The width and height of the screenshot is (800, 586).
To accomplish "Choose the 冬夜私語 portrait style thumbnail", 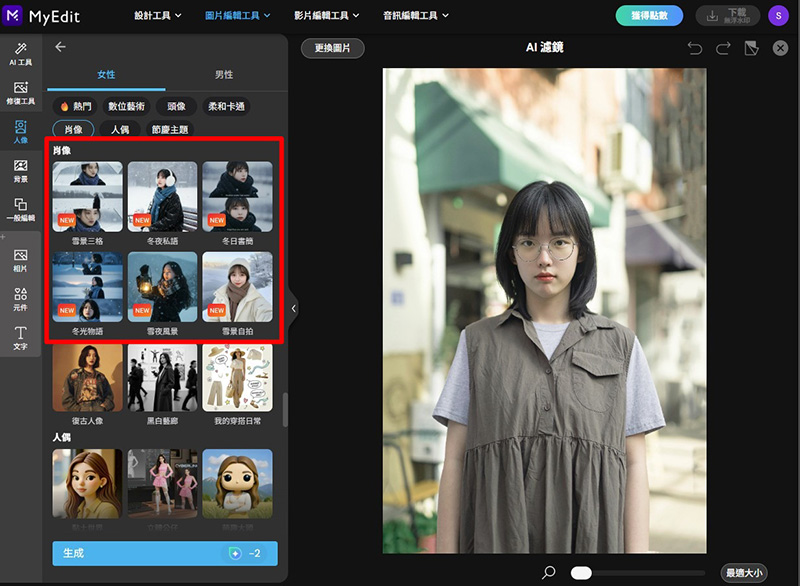I will 162,196.
